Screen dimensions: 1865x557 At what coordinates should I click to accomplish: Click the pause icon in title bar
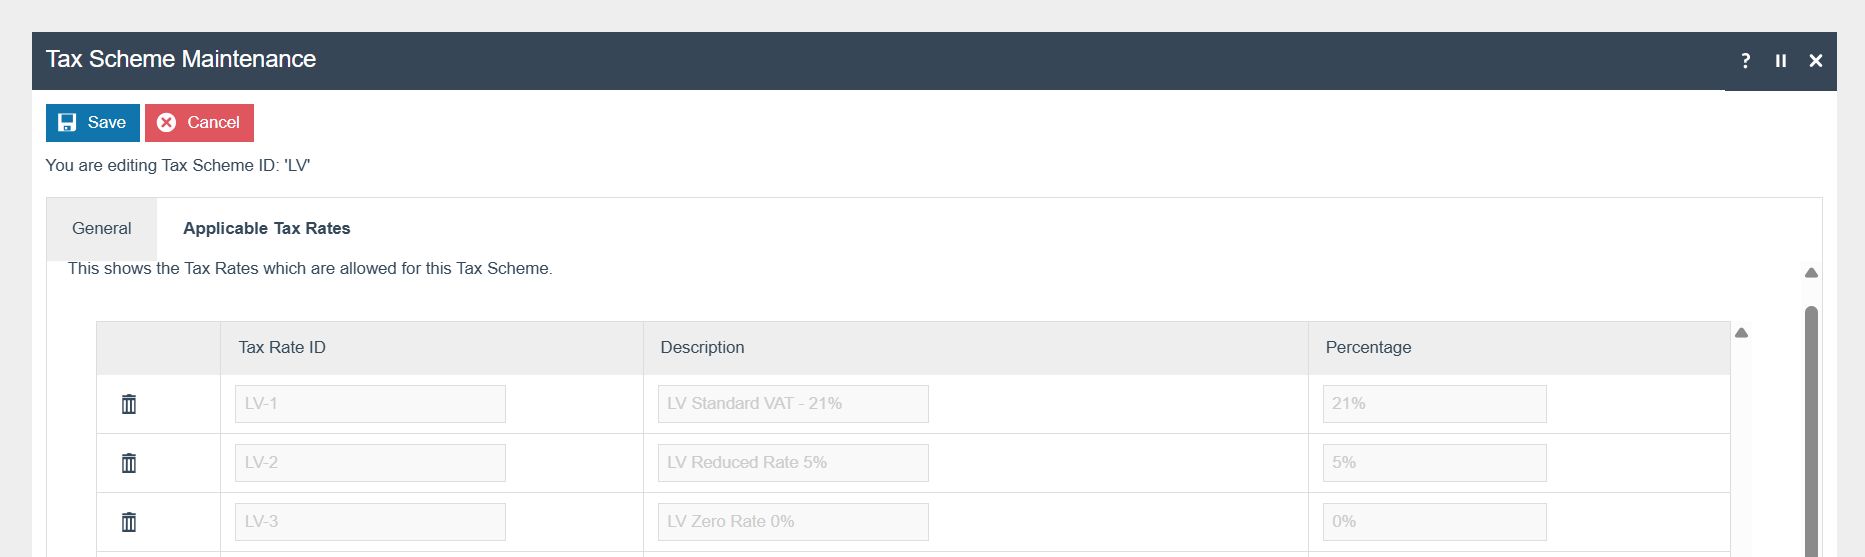pos(1781,61)
